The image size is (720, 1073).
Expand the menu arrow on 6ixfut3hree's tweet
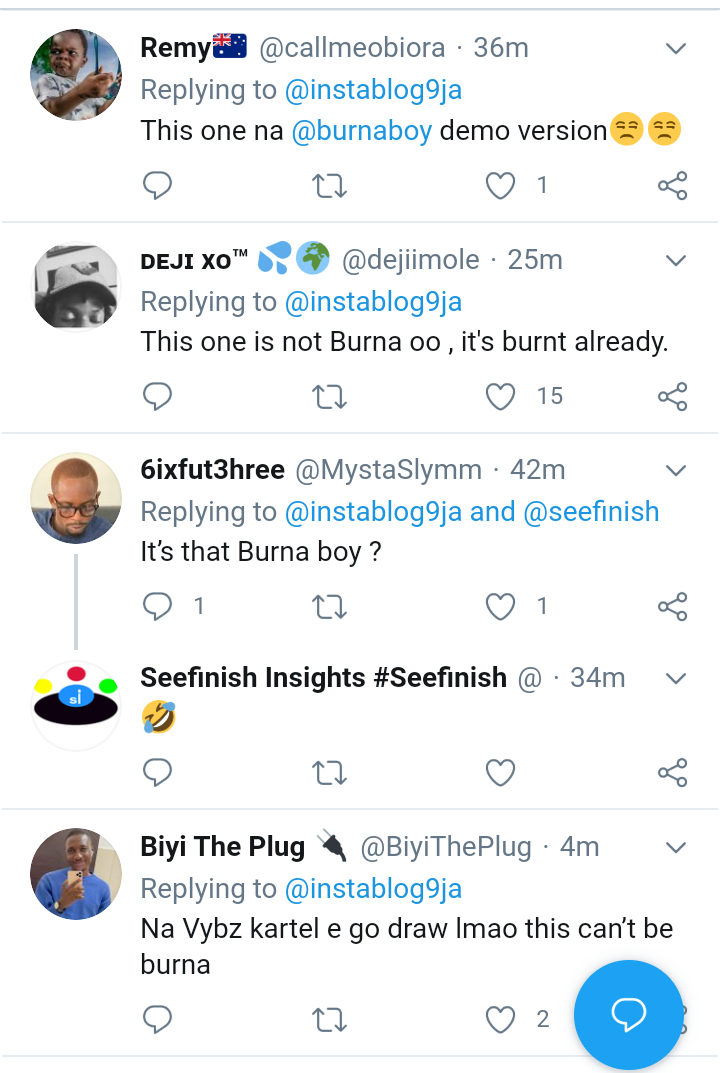coord(676,470)
